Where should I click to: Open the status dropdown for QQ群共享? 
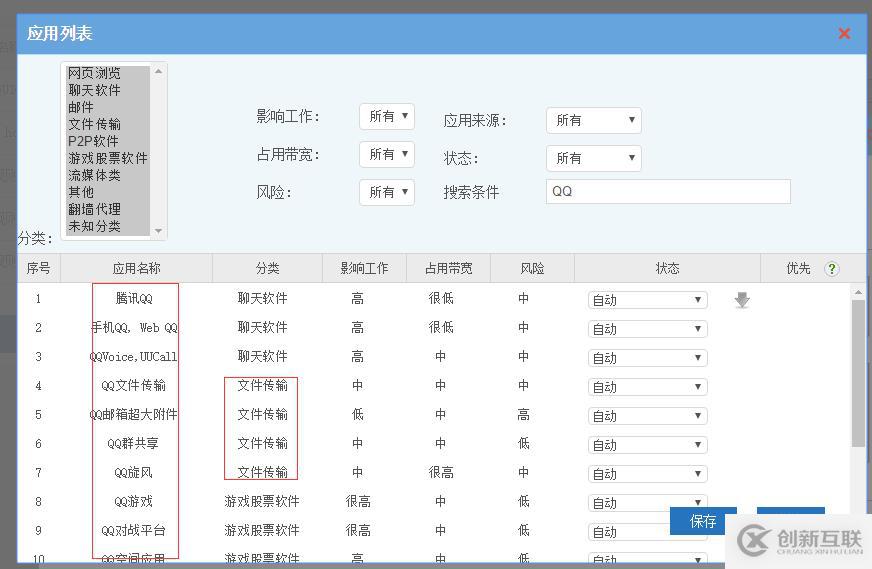coord(647,445)
